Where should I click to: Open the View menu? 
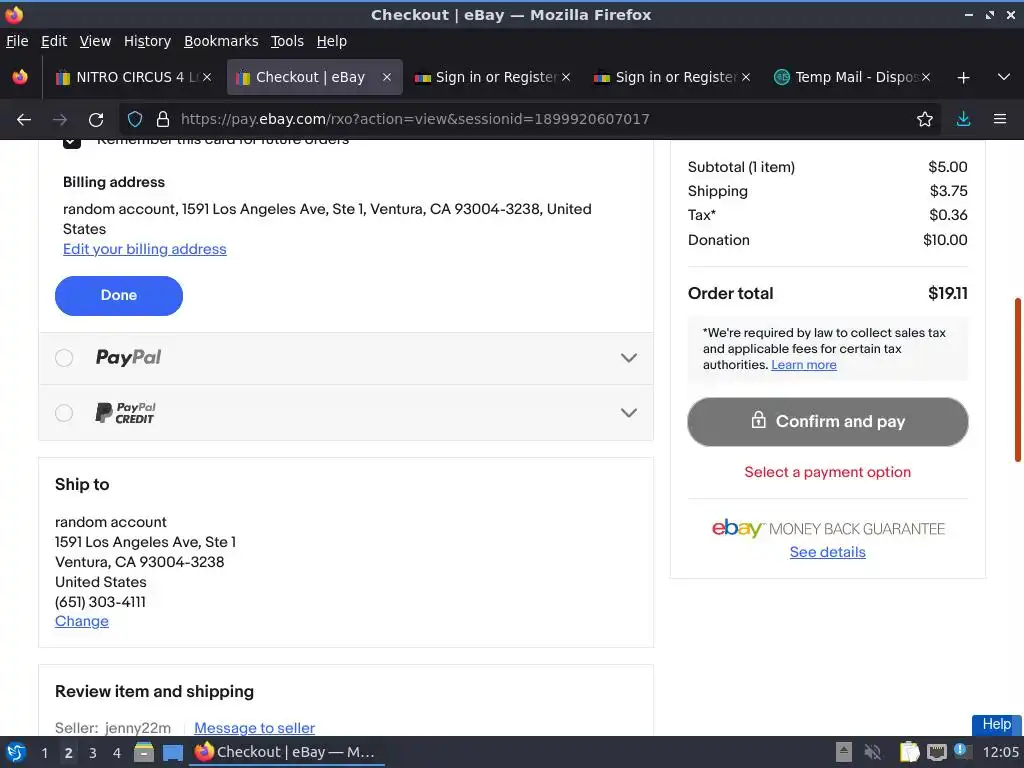95,41
